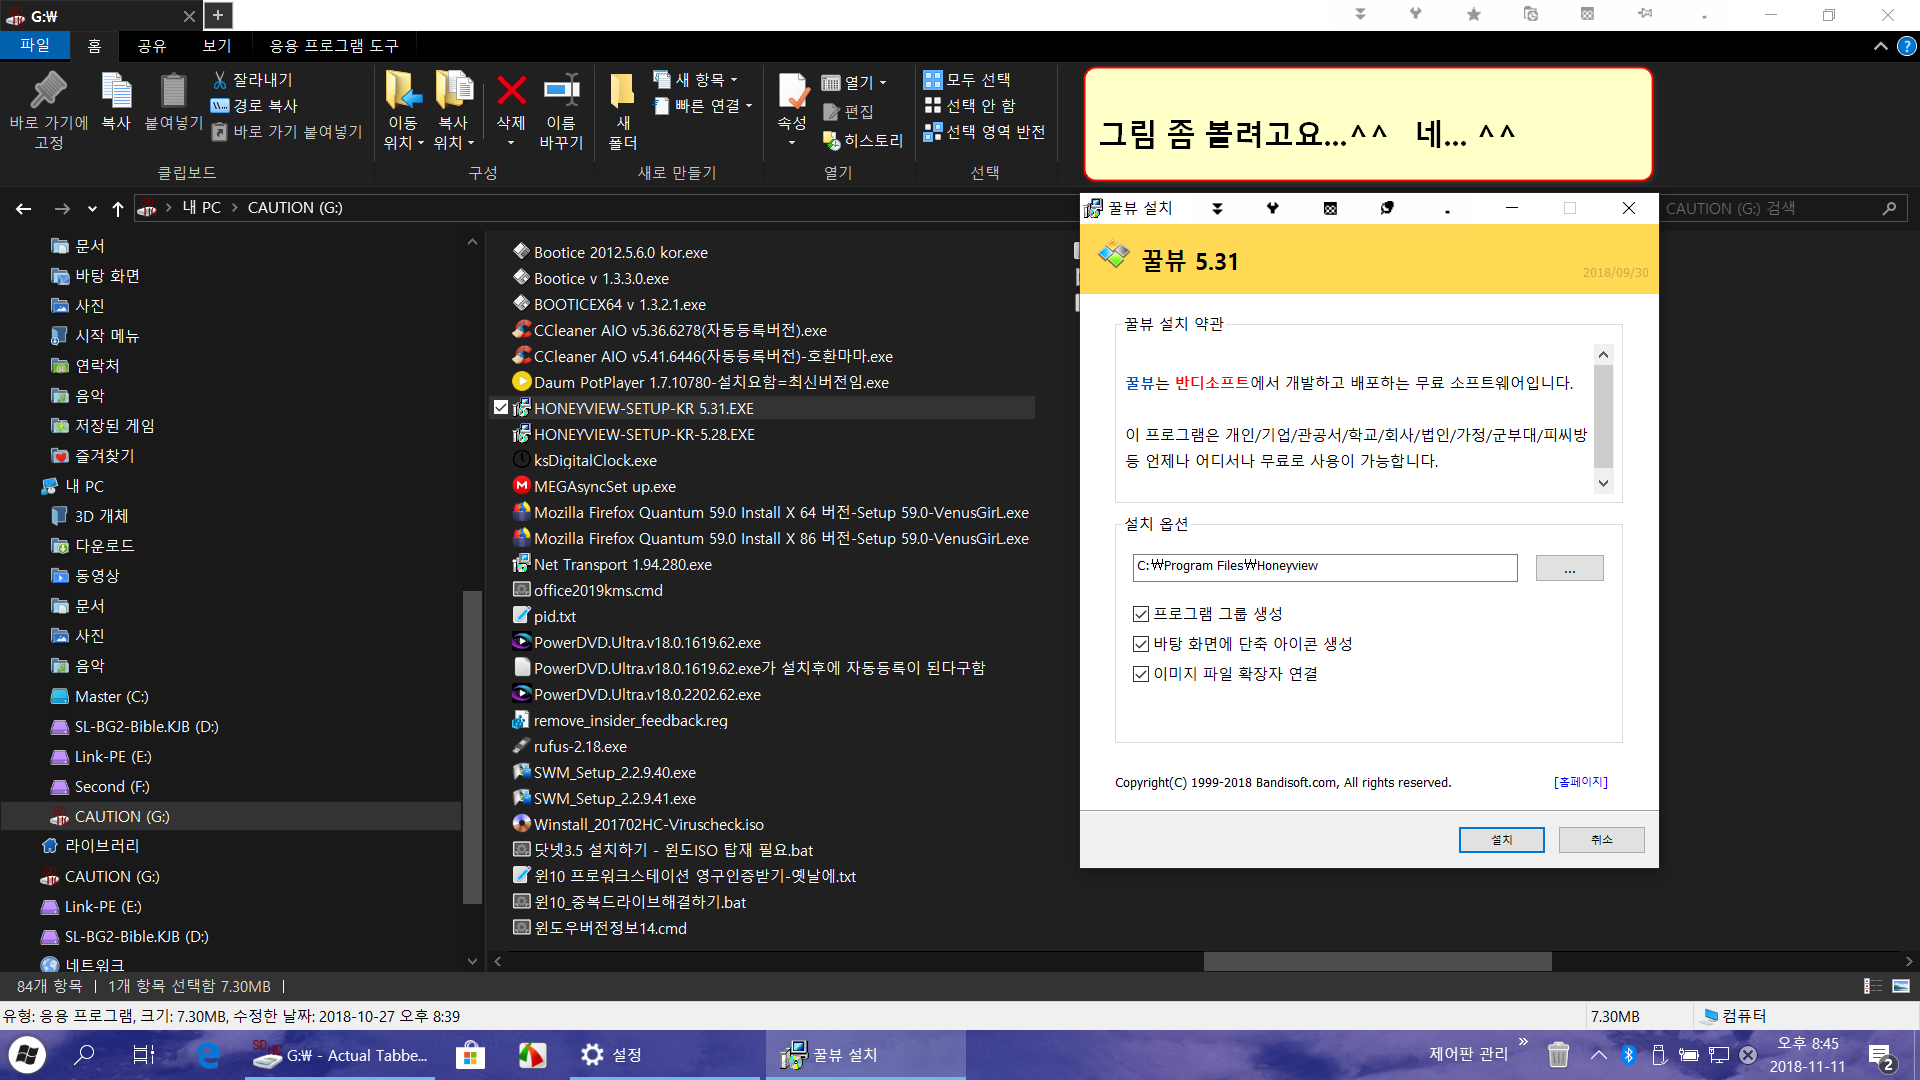The image size is (1920, 1080).
Task: Open the 열기 dropdown arrow
Action: (x=883, y=83)
